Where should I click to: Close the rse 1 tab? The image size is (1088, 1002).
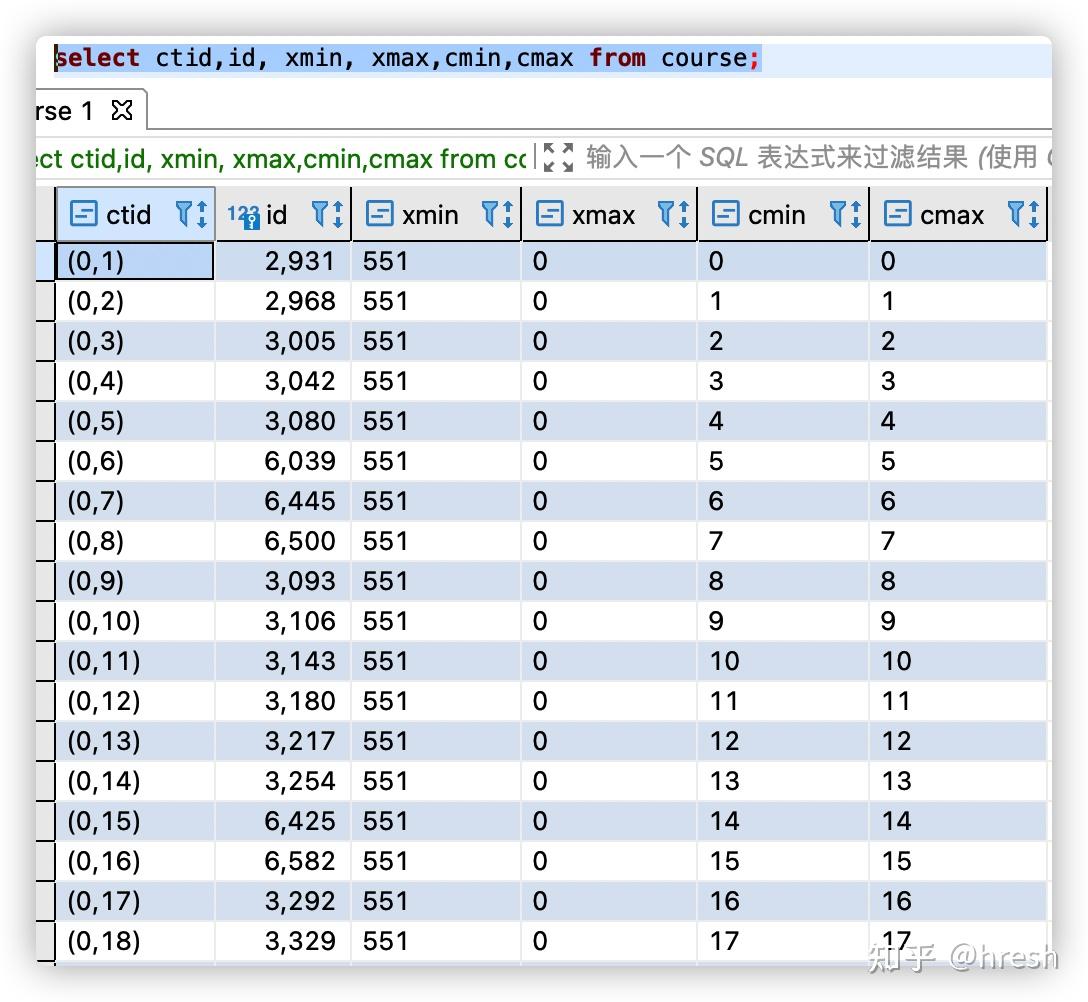tap(122, 111)
